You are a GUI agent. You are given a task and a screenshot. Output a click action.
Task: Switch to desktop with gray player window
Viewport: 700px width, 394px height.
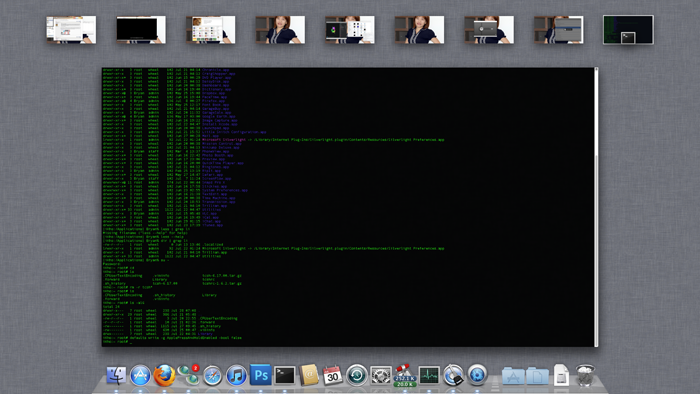coord(489,29)
